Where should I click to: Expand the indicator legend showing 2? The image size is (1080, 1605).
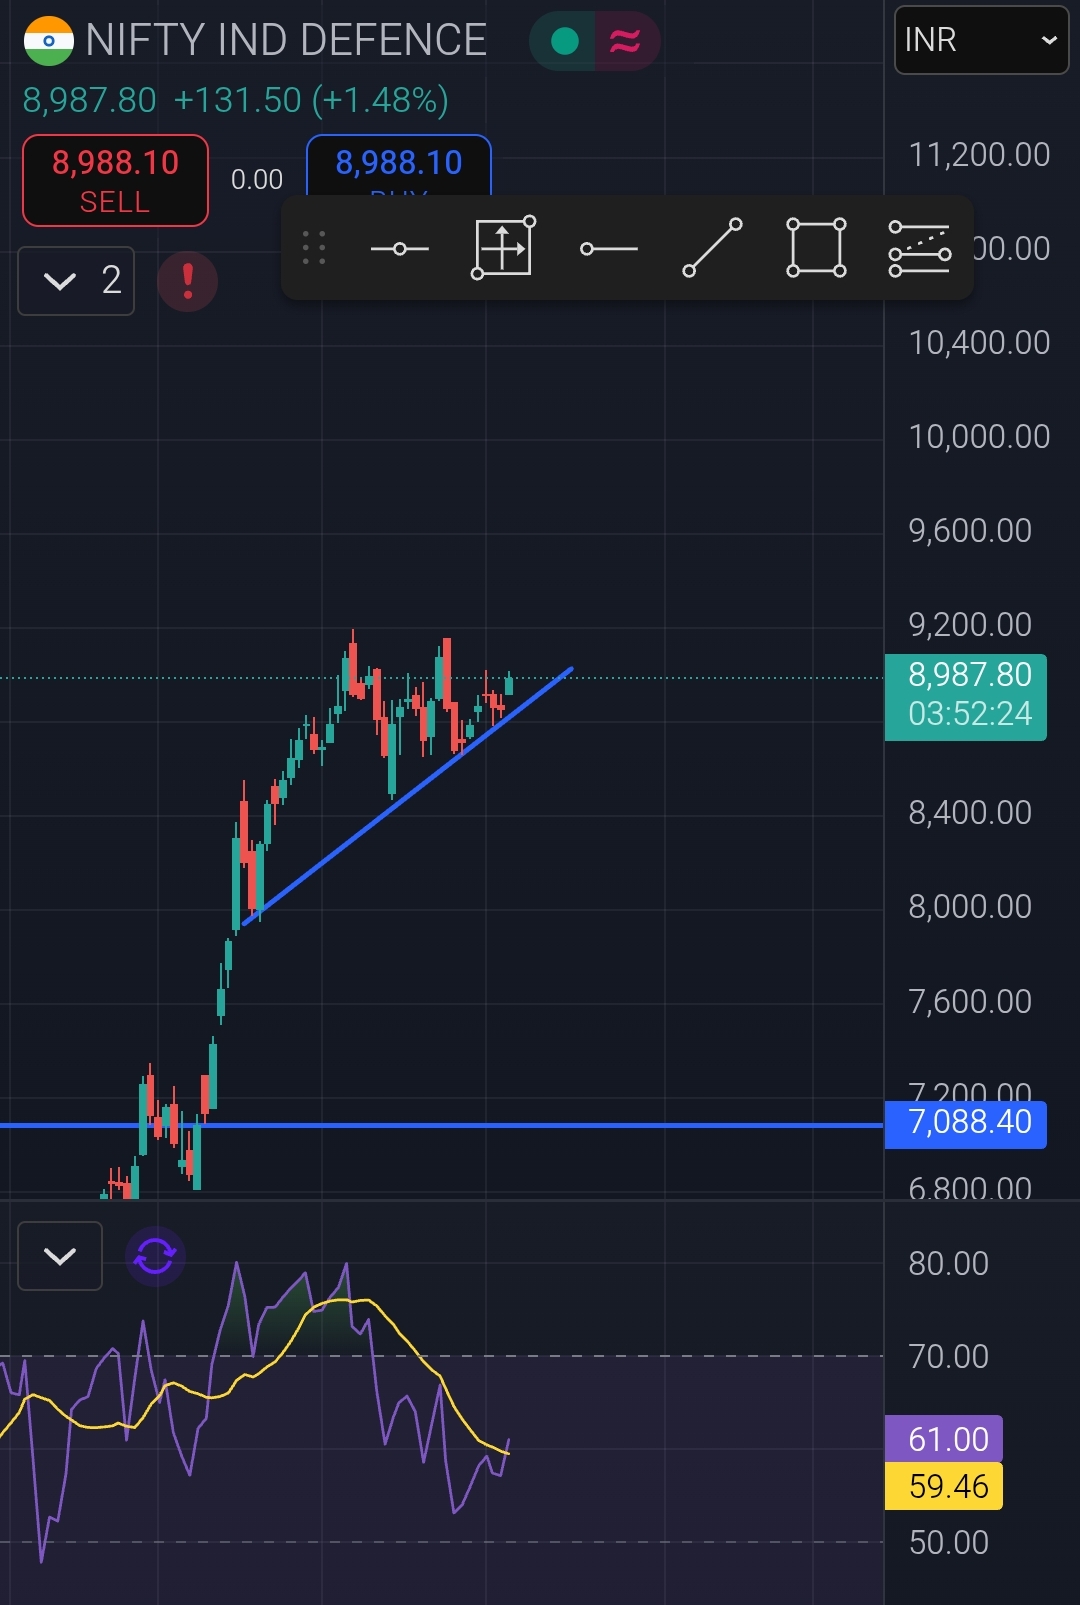(x=76, y=281)
